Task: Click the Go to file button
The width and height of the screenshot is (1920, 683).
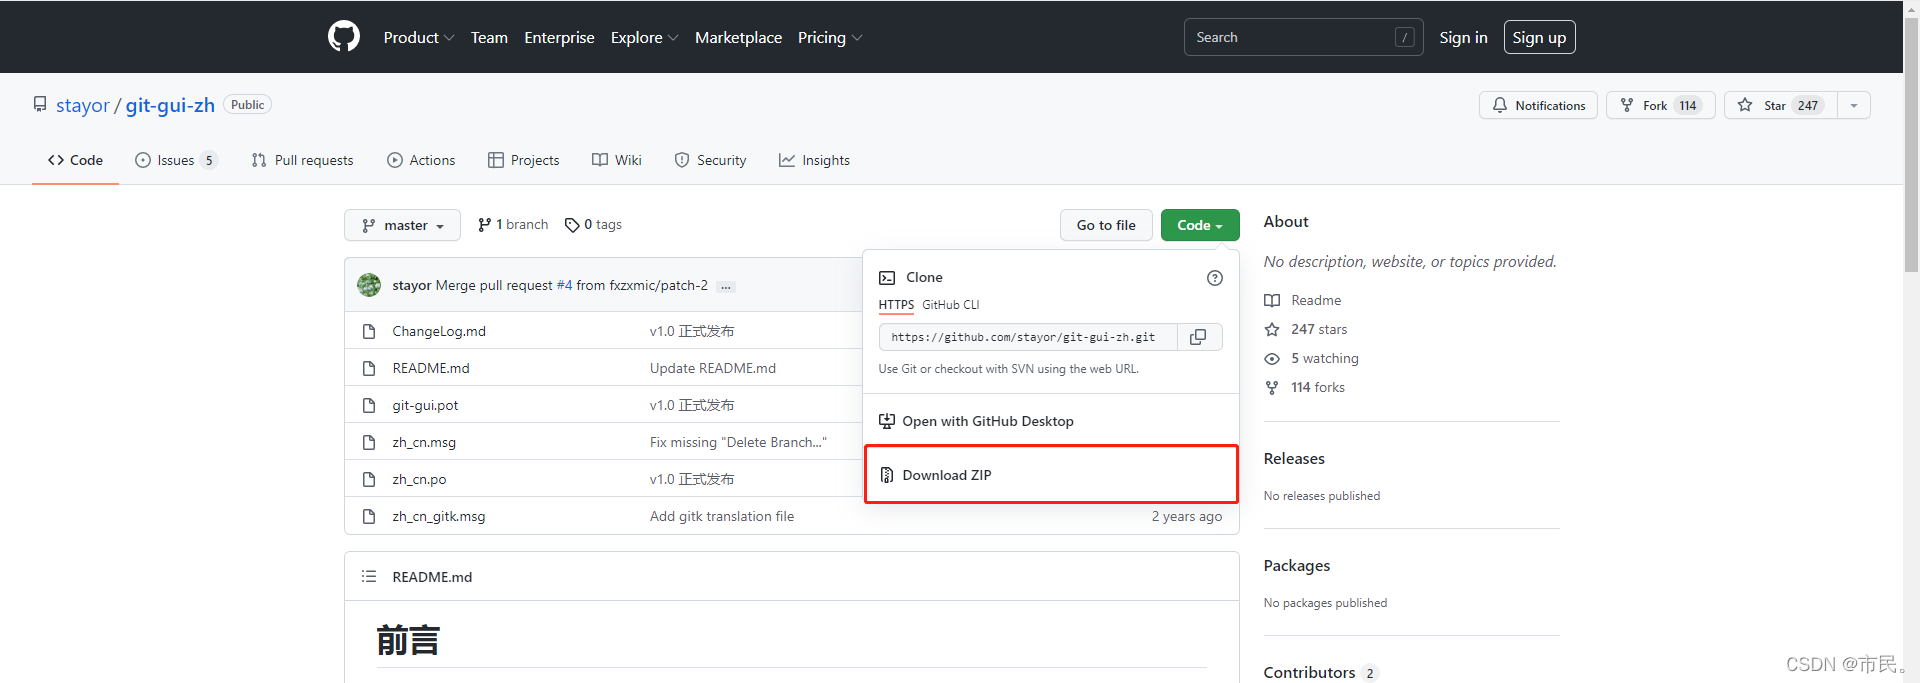Action: [1106, 225]
